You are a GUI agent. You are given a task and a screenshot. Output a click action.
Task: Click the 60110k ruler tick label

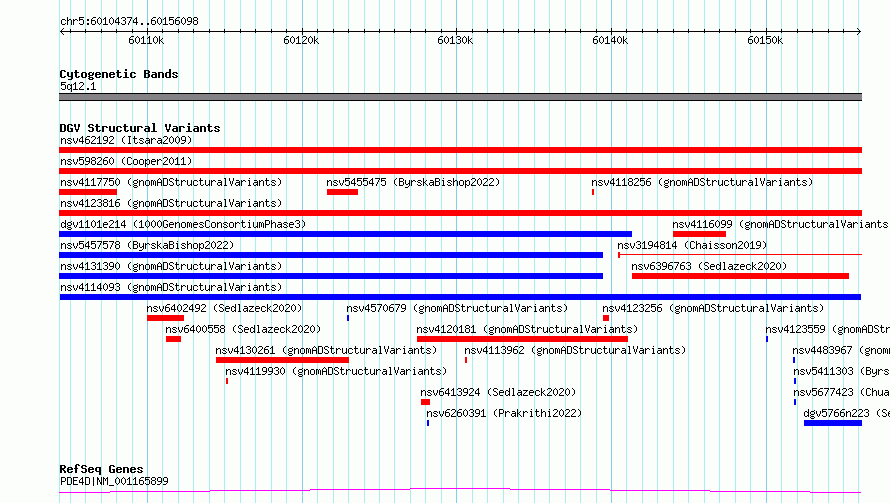tap(146, 40)
